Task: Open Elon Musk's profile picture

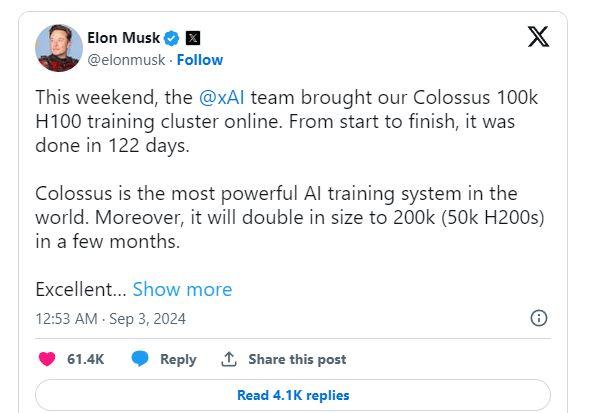Action: coord(59,48)
